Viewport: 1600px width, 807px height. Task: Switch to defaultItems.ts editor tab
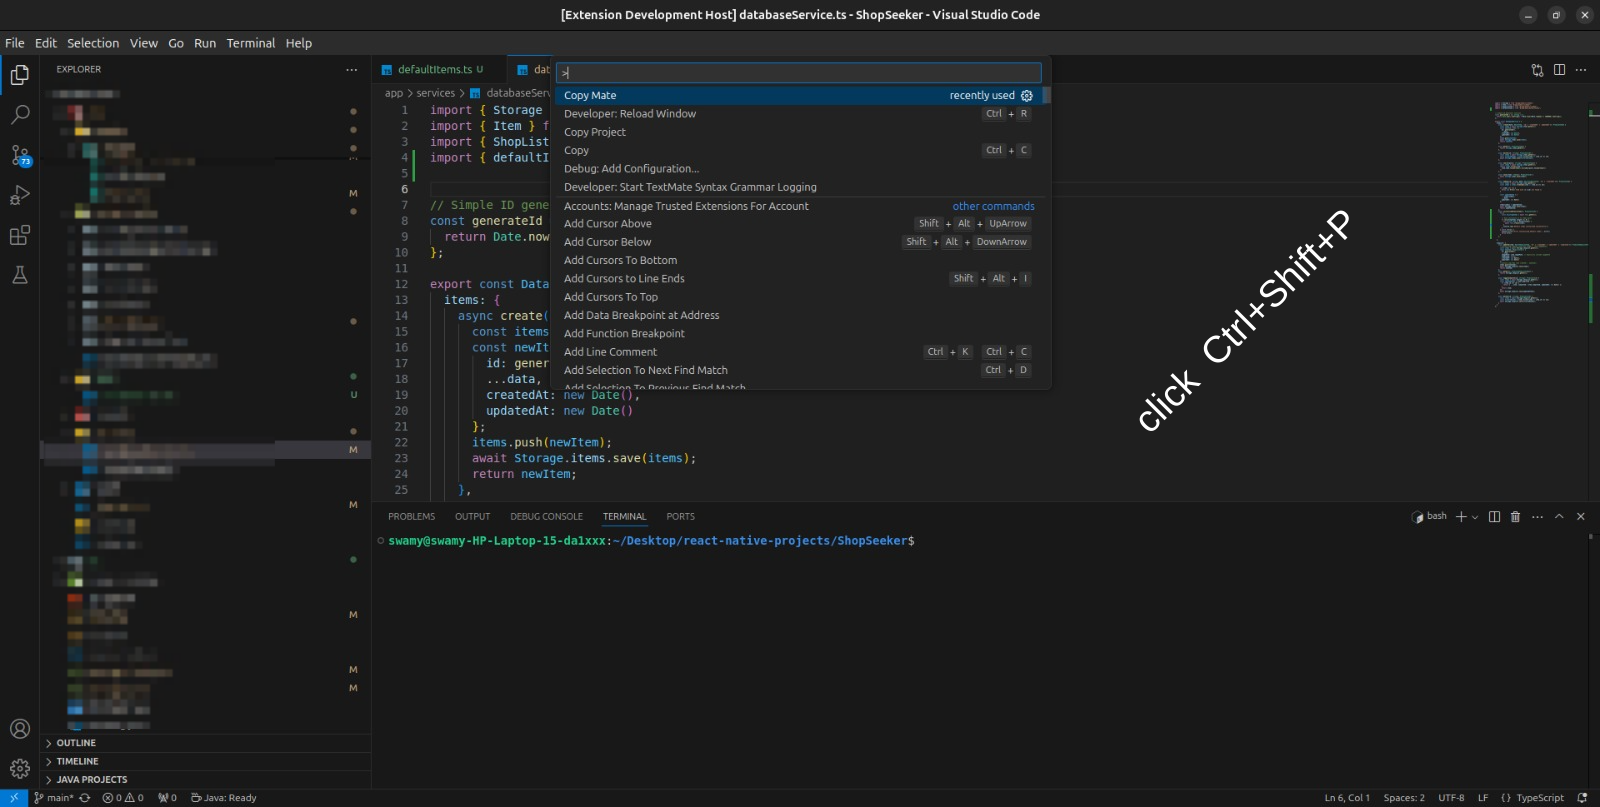click(x=434, y=70)
